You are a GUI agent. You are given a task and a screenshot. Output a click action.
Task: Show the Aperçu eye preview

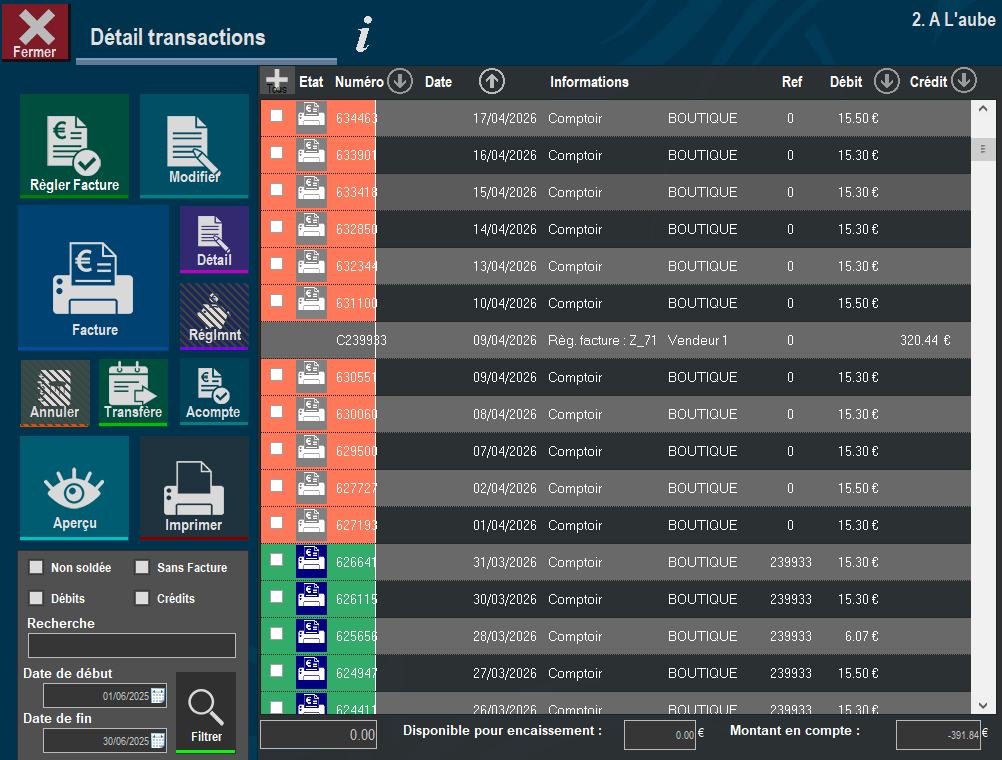pos(74,488)
